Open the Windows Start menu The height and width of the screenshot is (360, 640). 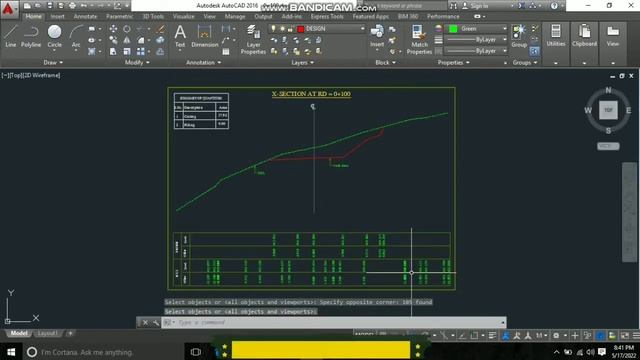click(11, 352)
